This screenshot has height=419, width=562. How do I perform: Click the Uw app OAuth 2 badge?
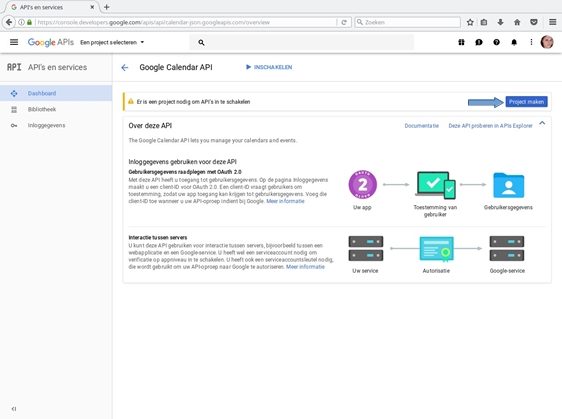(363, 185)
